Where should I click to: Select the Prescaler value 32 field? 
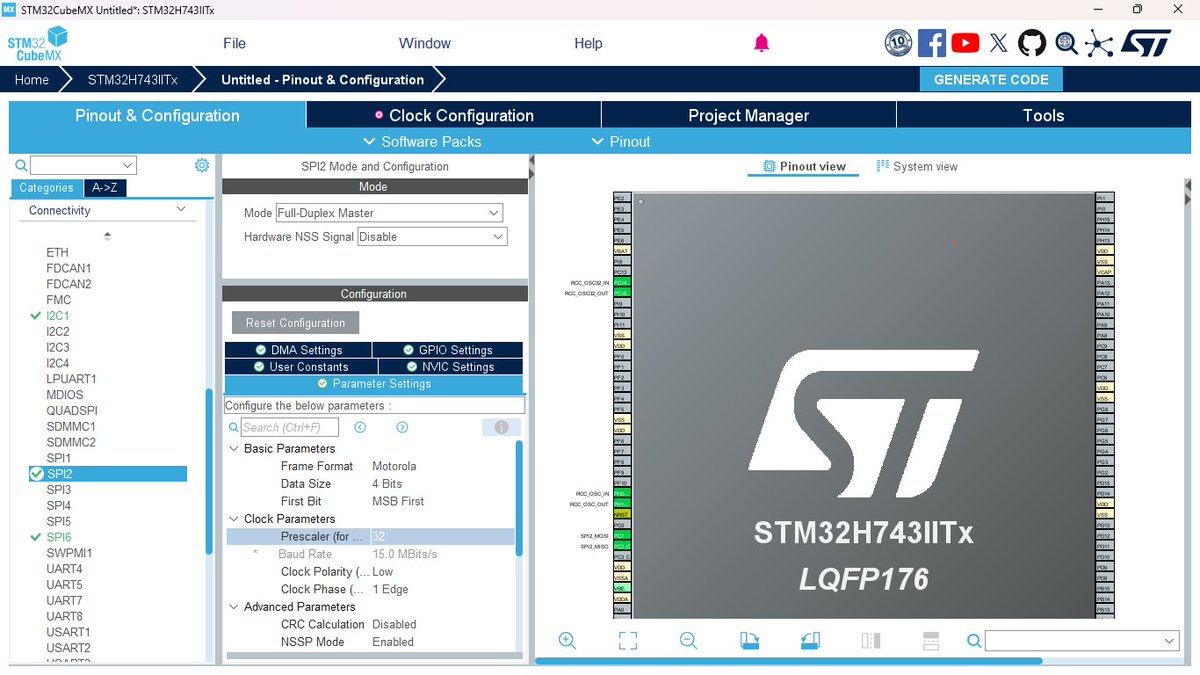pyautogui.click(x=442, y=537)
